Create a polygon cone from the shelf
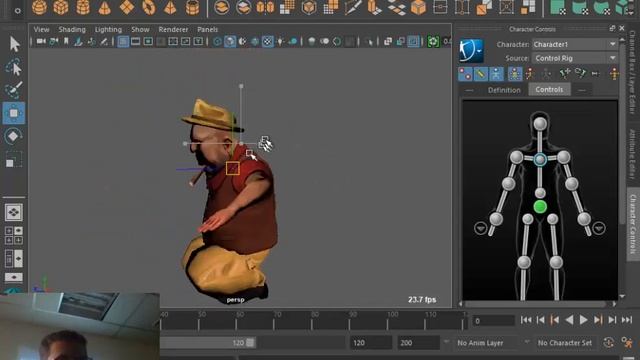The image size is (640, 360). 104,7
